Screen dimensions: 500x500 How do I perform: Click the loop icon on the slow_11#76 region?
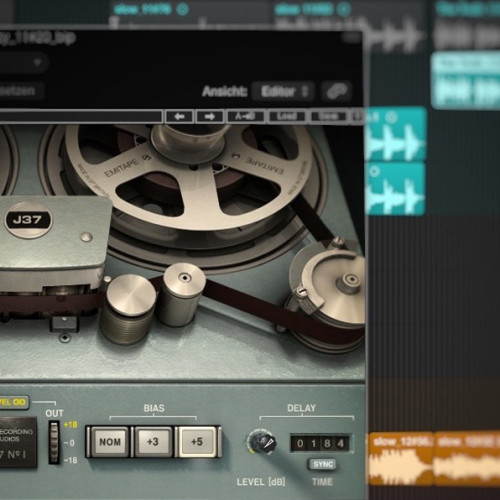pyautogui.click(x=182, y=9)
